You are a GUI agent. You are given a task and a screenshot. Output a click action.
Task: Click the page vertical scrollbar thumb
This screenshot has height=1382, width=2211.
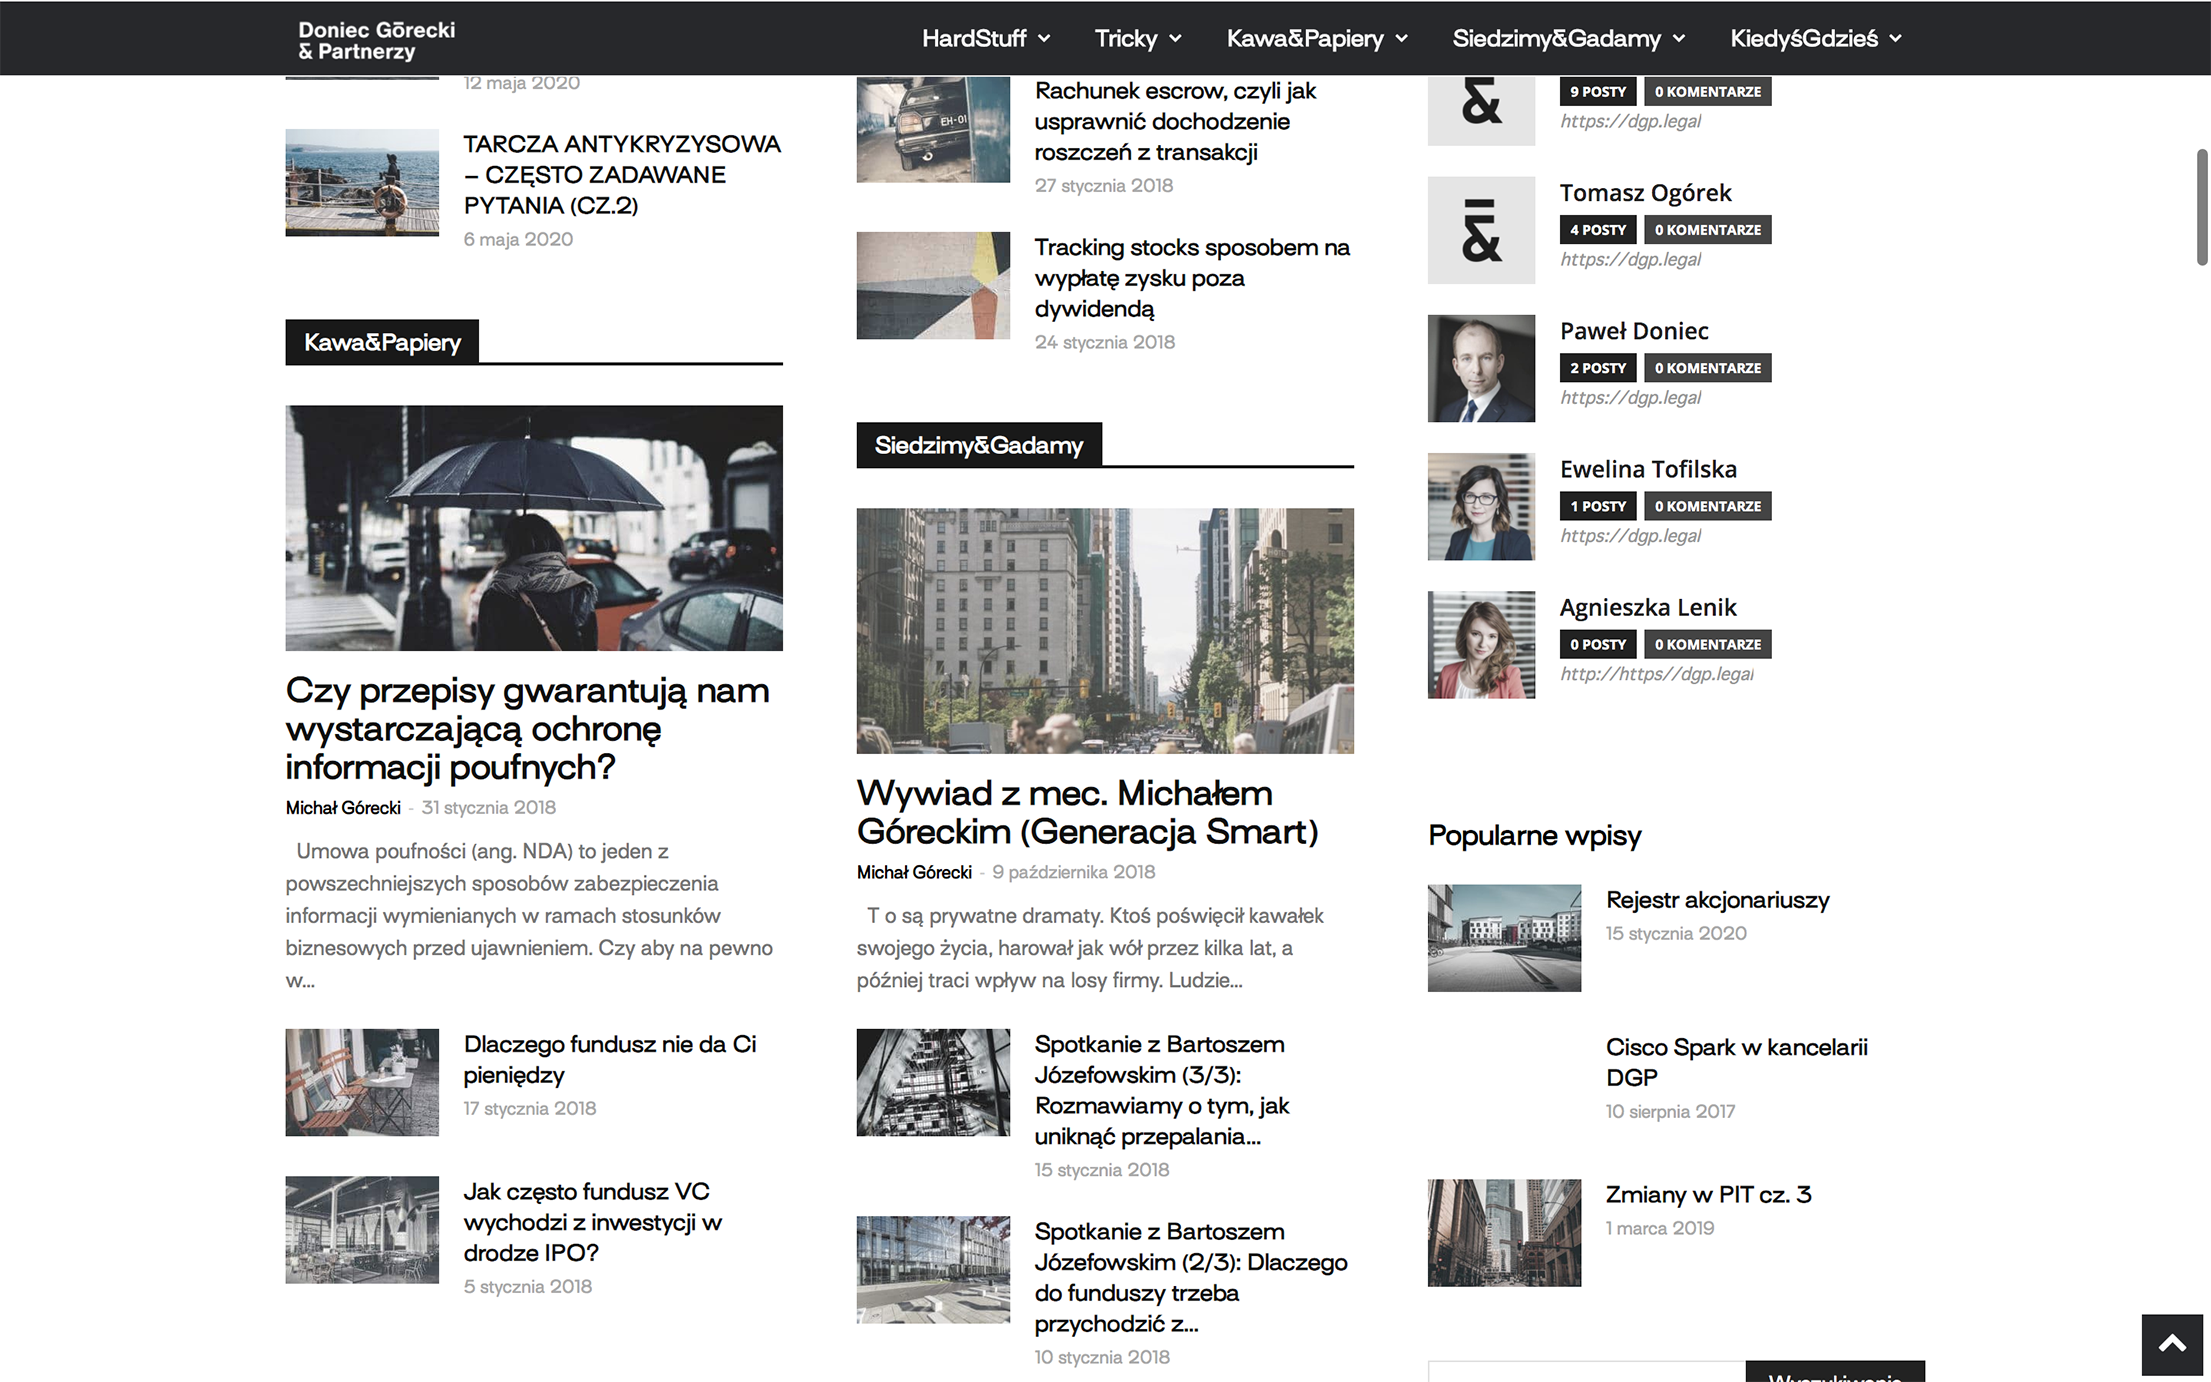[2201, 208]
